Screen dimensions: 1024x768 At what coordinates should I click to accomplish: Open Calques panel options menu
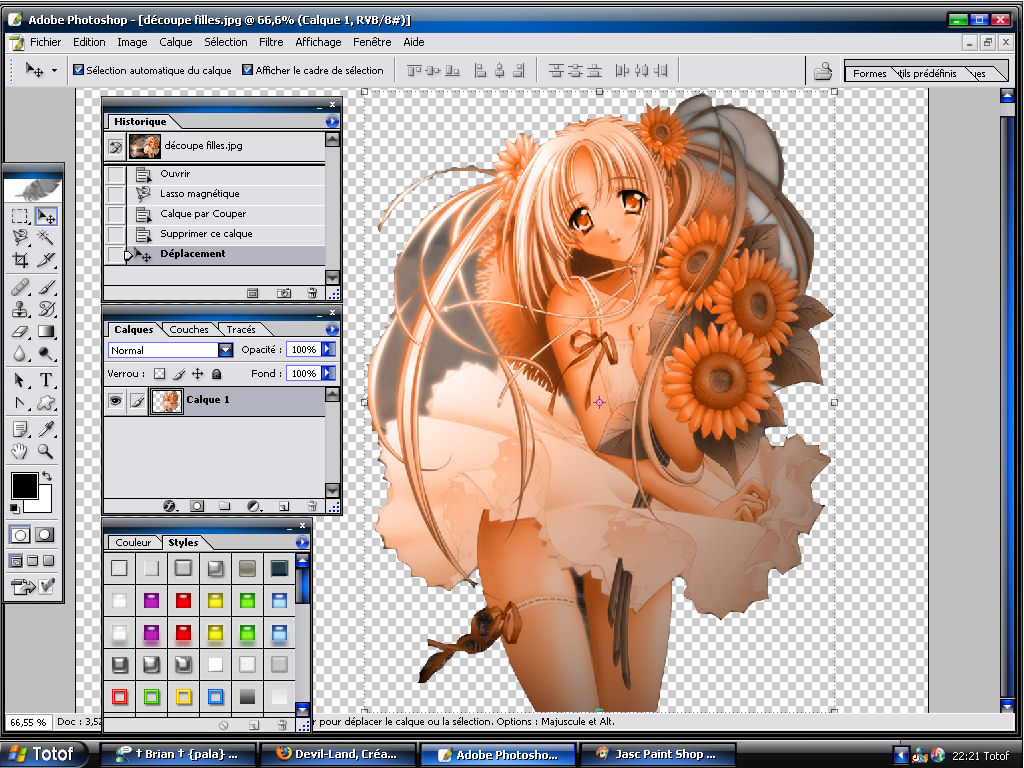tap(332, 329)
